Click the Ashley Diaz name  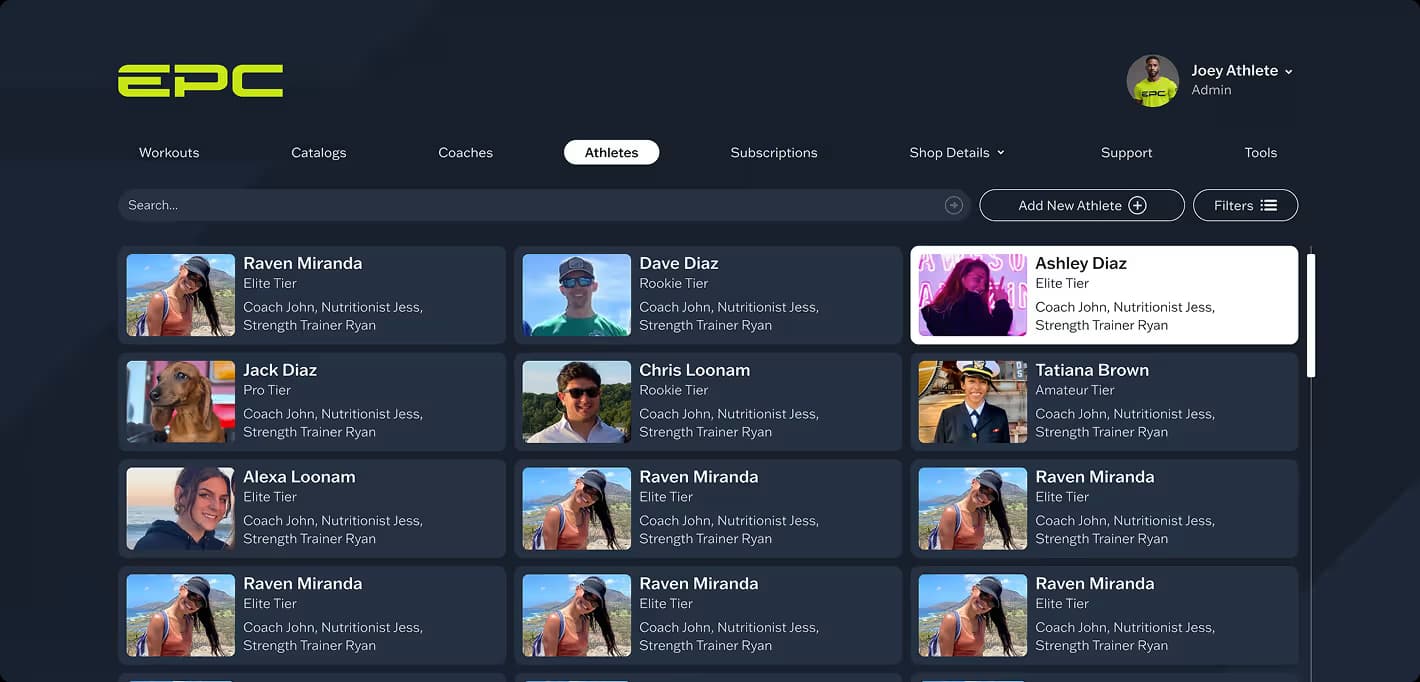1081,264
